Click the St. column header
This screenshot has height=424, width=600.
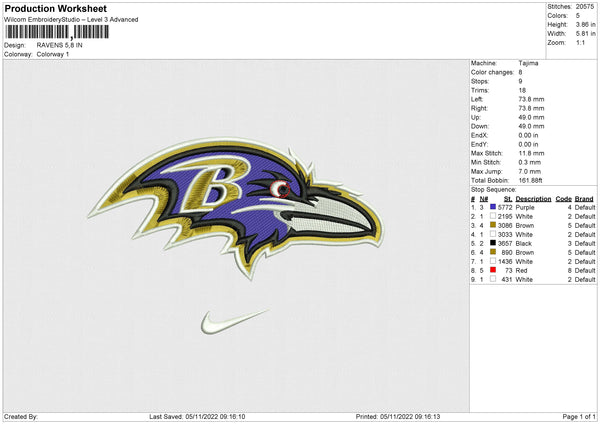(x=508, y=199)
